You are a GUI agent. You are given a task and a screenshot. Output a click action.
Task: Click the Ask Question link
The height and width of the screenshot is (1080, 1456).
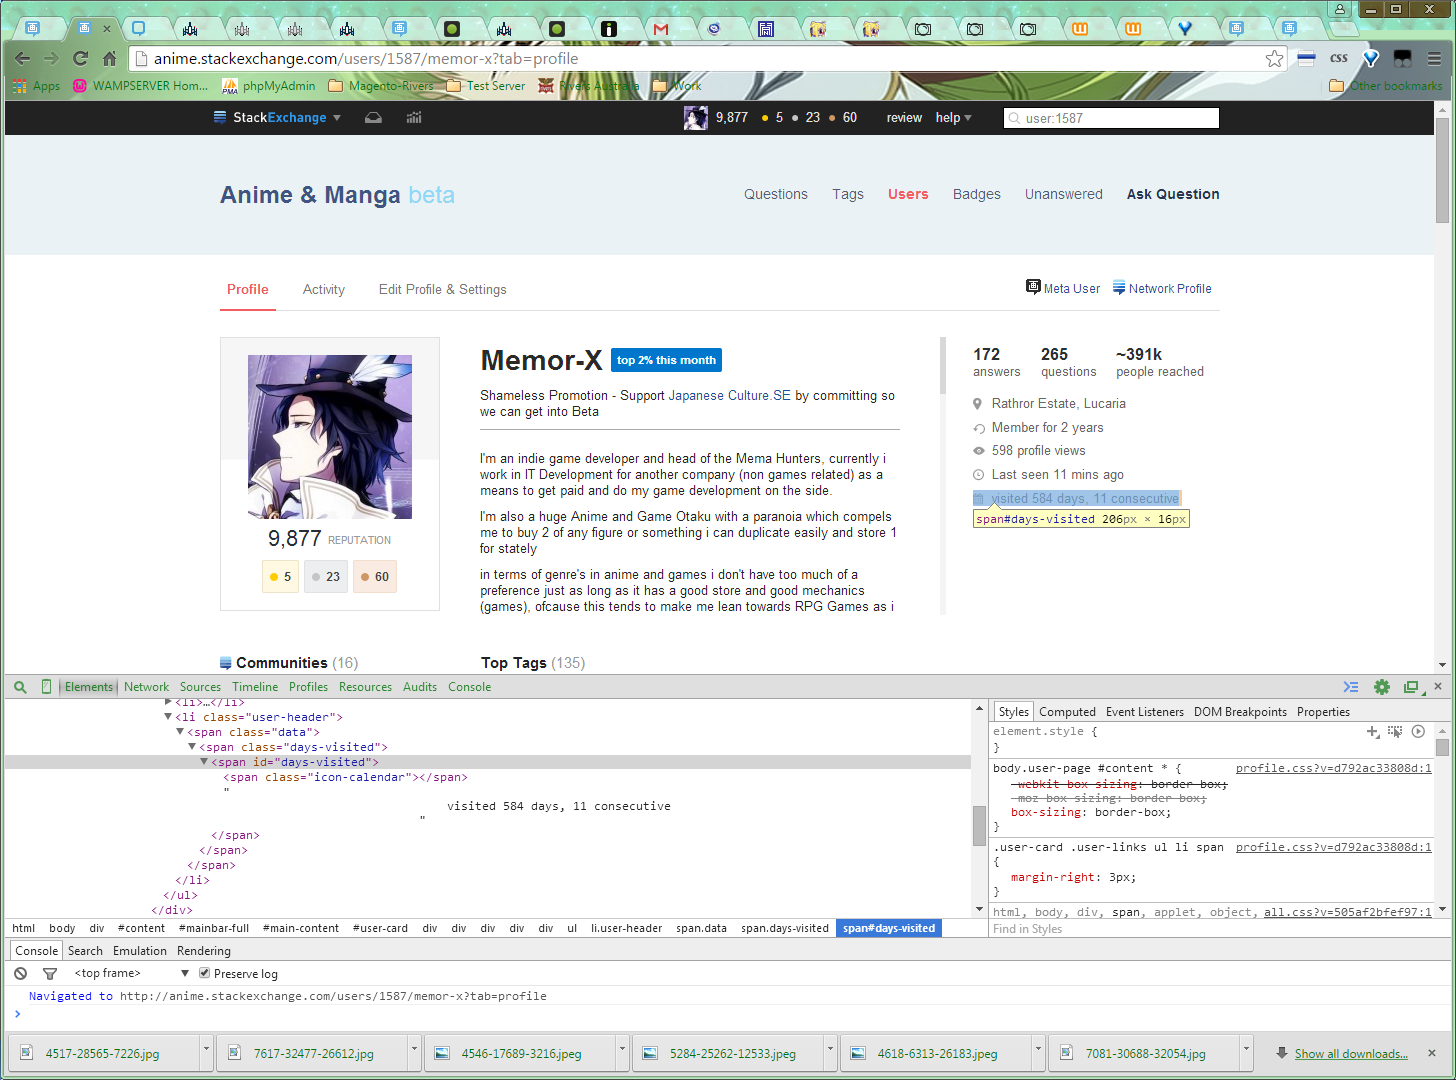(x=1173, y=194)
